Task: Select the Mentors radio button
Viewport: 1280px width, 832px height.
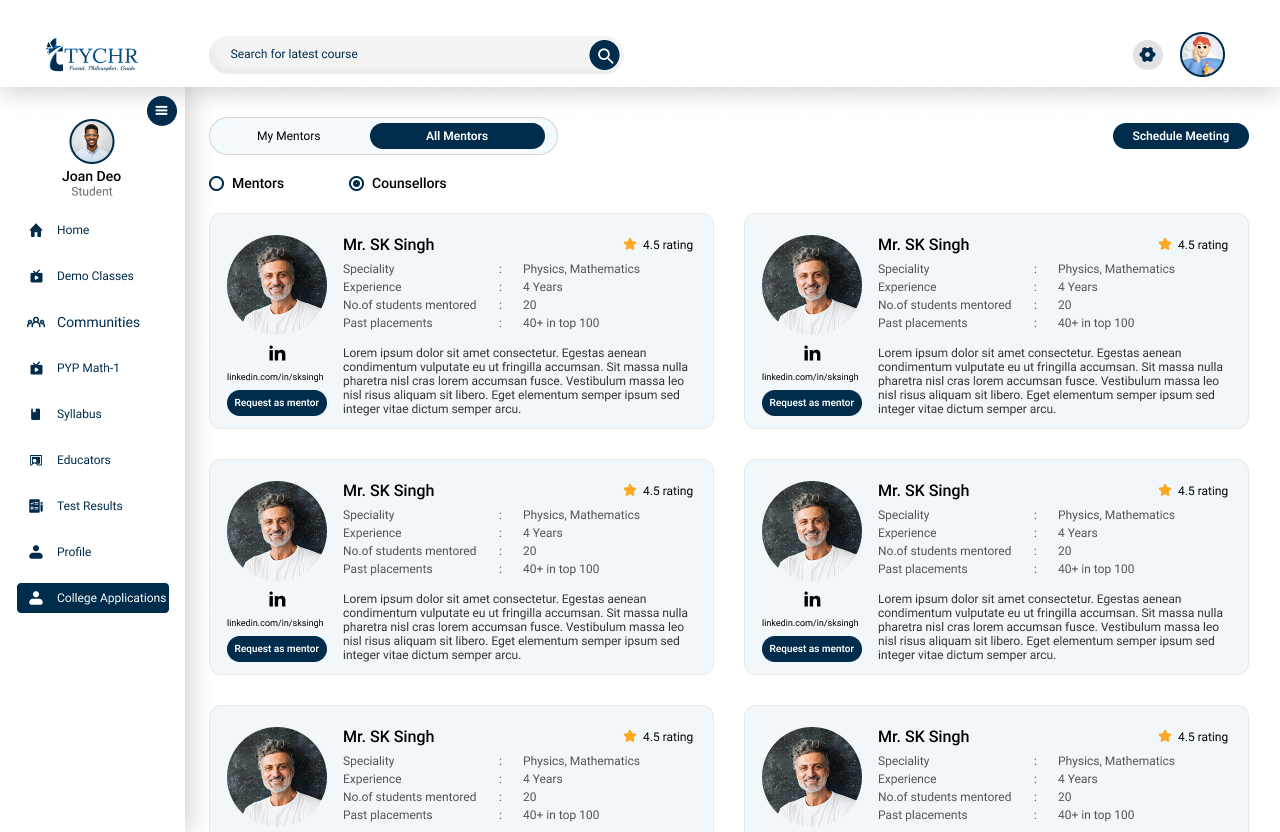Action: [x=216, y=184]
